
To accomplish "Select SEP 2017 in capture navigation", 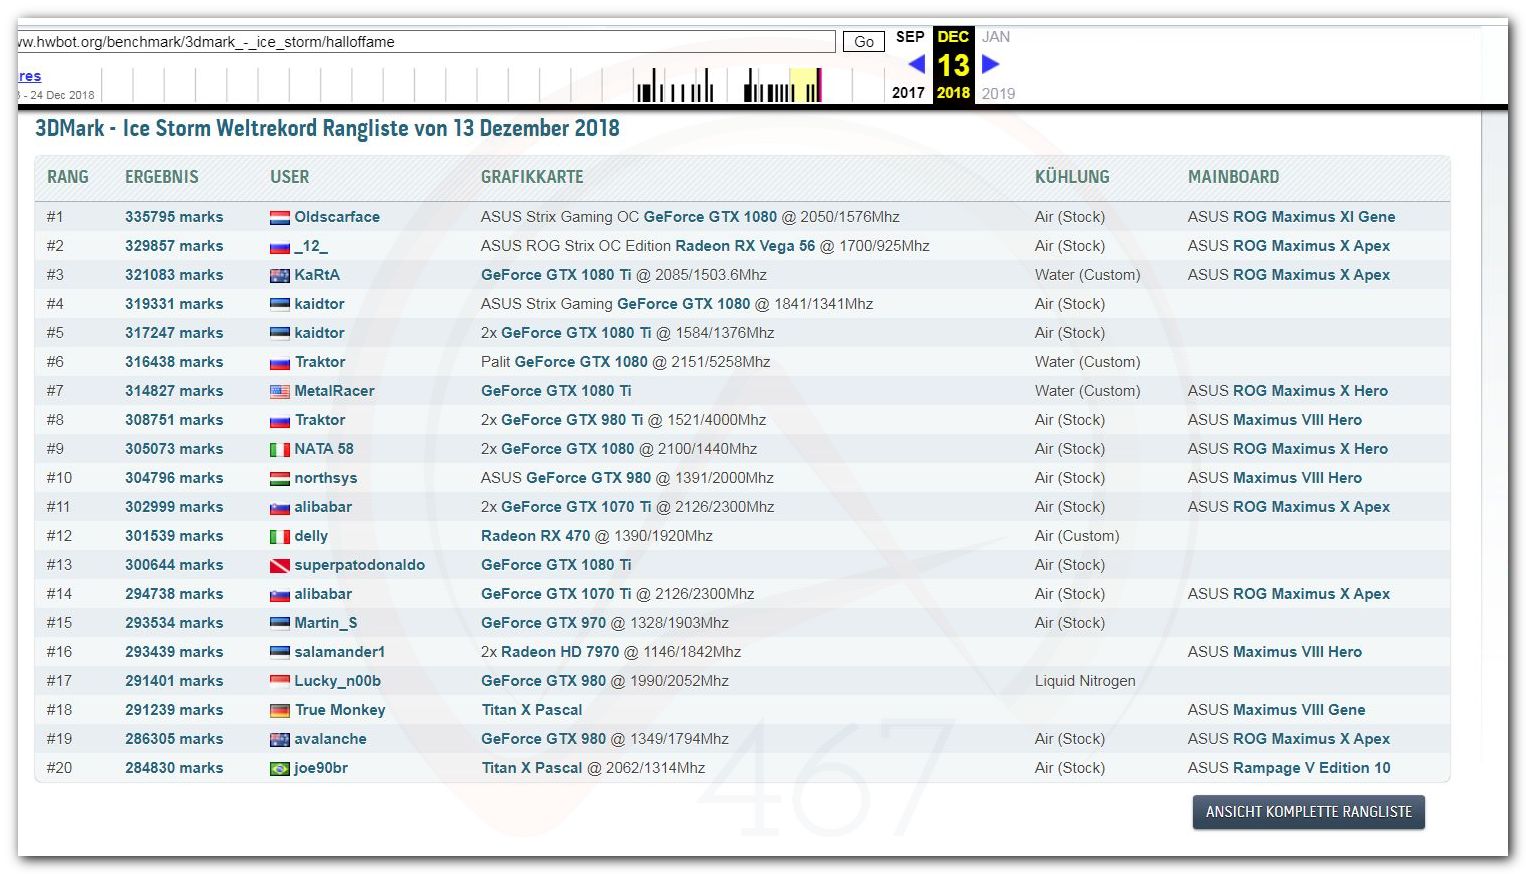I will (x=909, y=37).
